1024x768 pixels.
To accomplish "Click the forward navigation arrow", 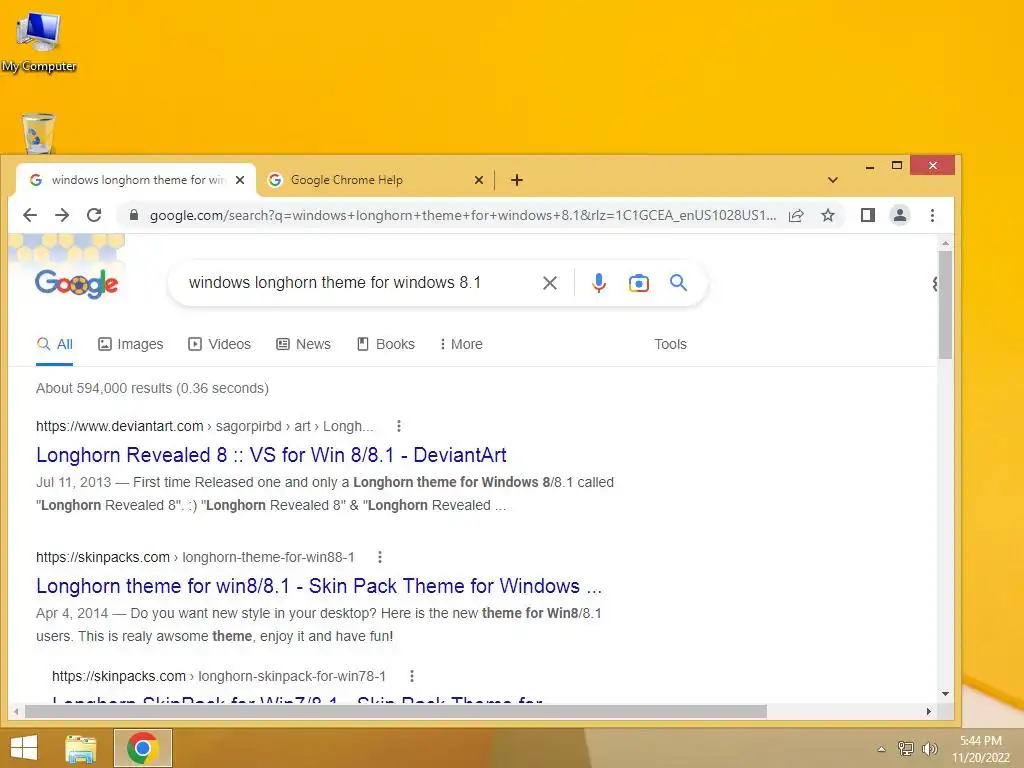I will pyautogui.click(x=62, y=215).
